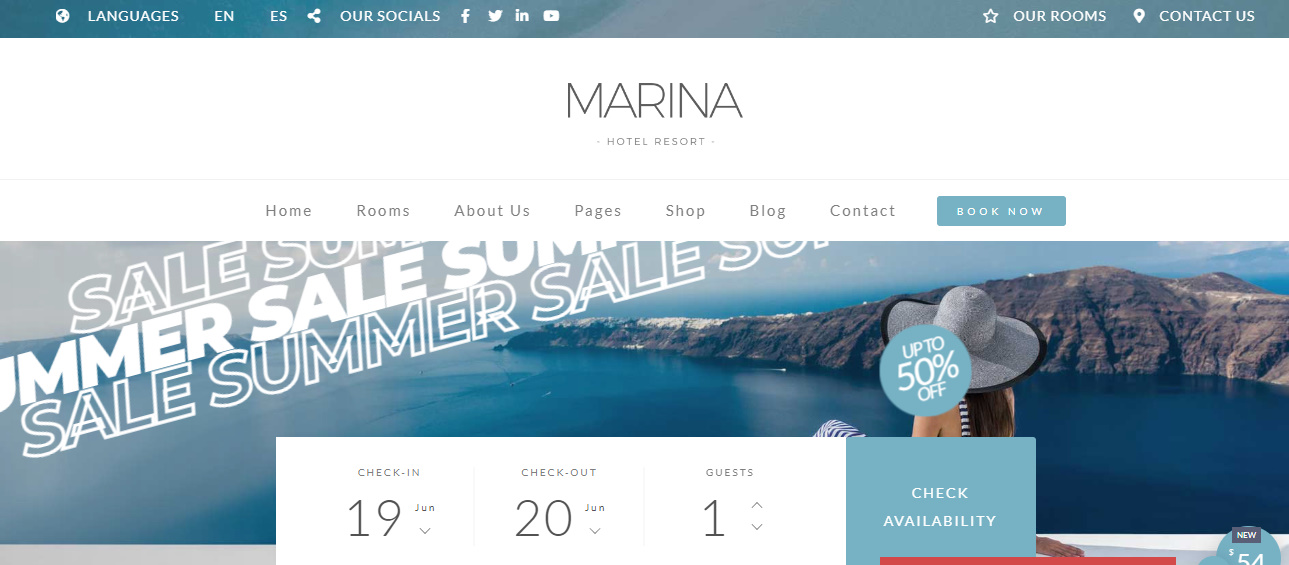Open the Facebook social icon

[465, 16]
